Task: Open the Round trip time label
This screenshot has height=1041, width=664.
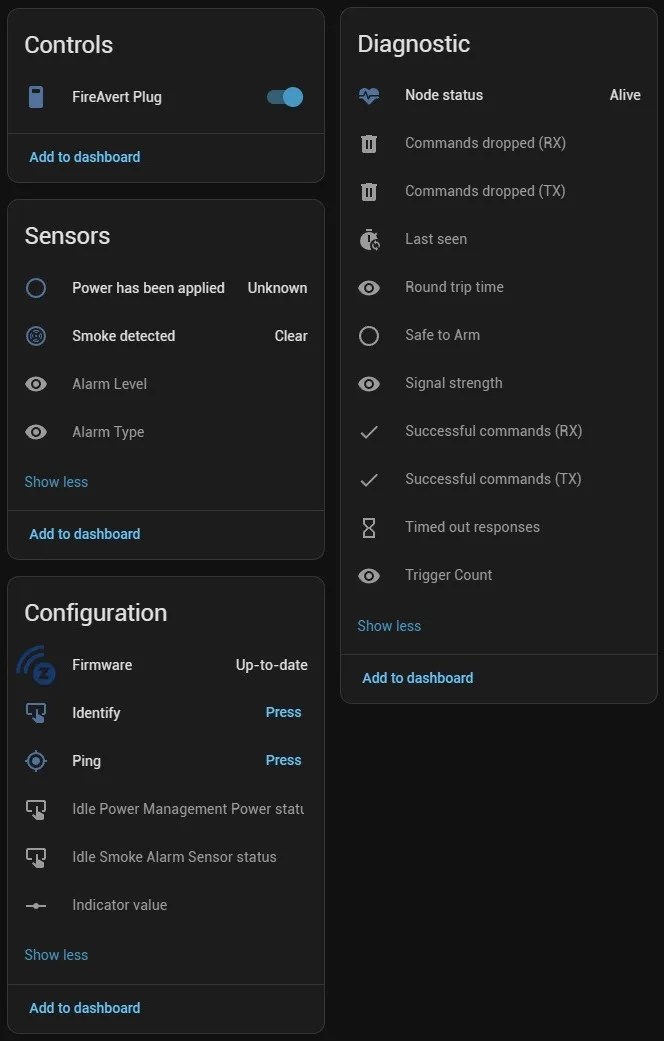Action: pyautogui.click(x=455, y=287)
